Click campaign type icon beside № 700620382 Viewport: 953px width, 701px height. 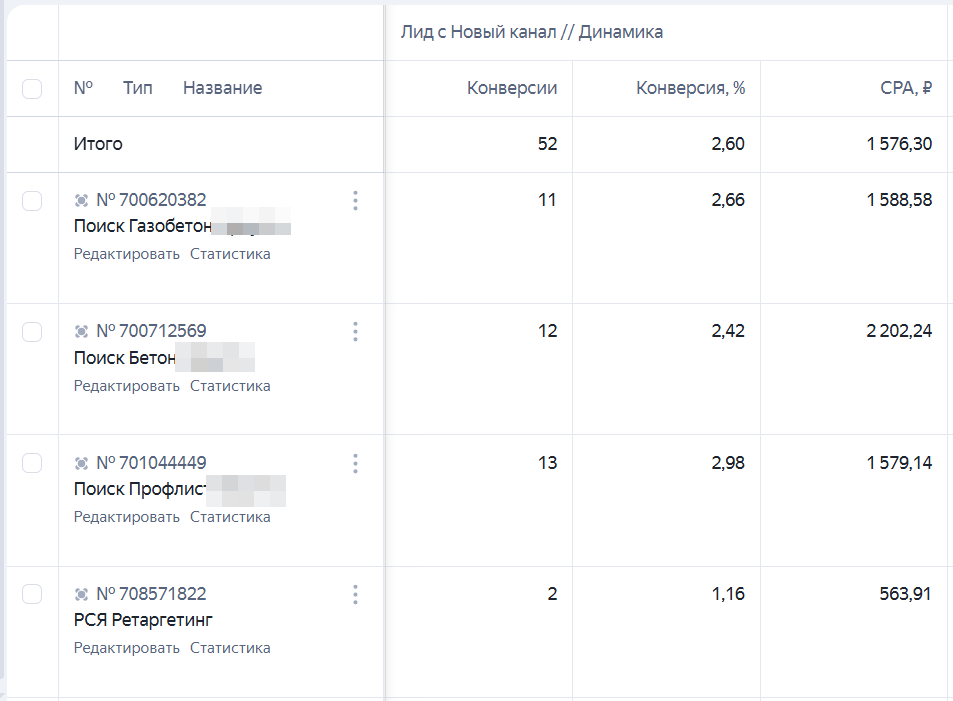click(81, 200)
